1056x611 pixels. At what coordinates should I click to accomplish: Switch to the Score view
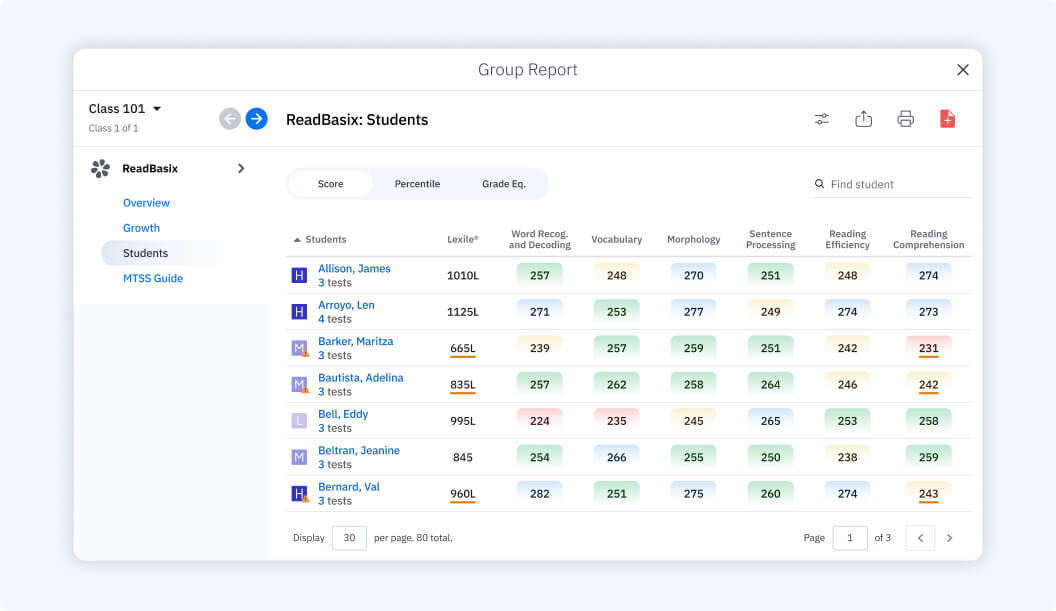pyautogui.click(x=331, y=184)
